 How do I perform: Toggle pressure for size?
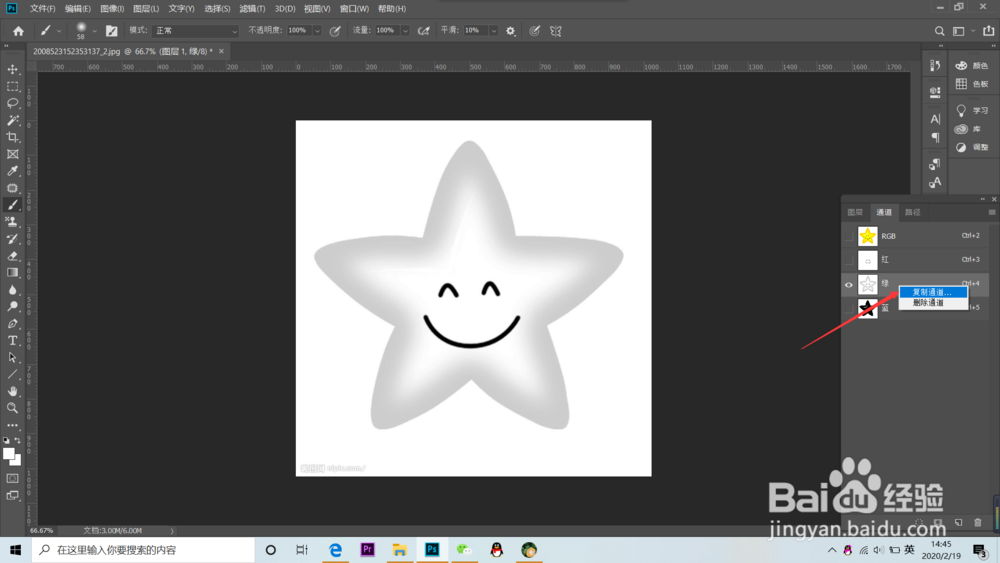point(534,31)
